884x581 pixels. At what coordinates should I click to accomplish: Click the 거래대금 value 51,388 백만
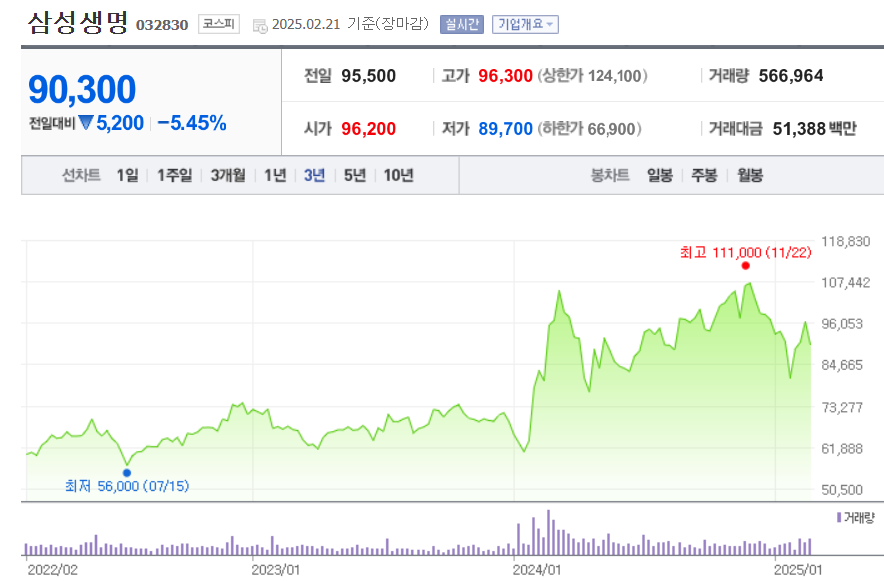point(814,129)
